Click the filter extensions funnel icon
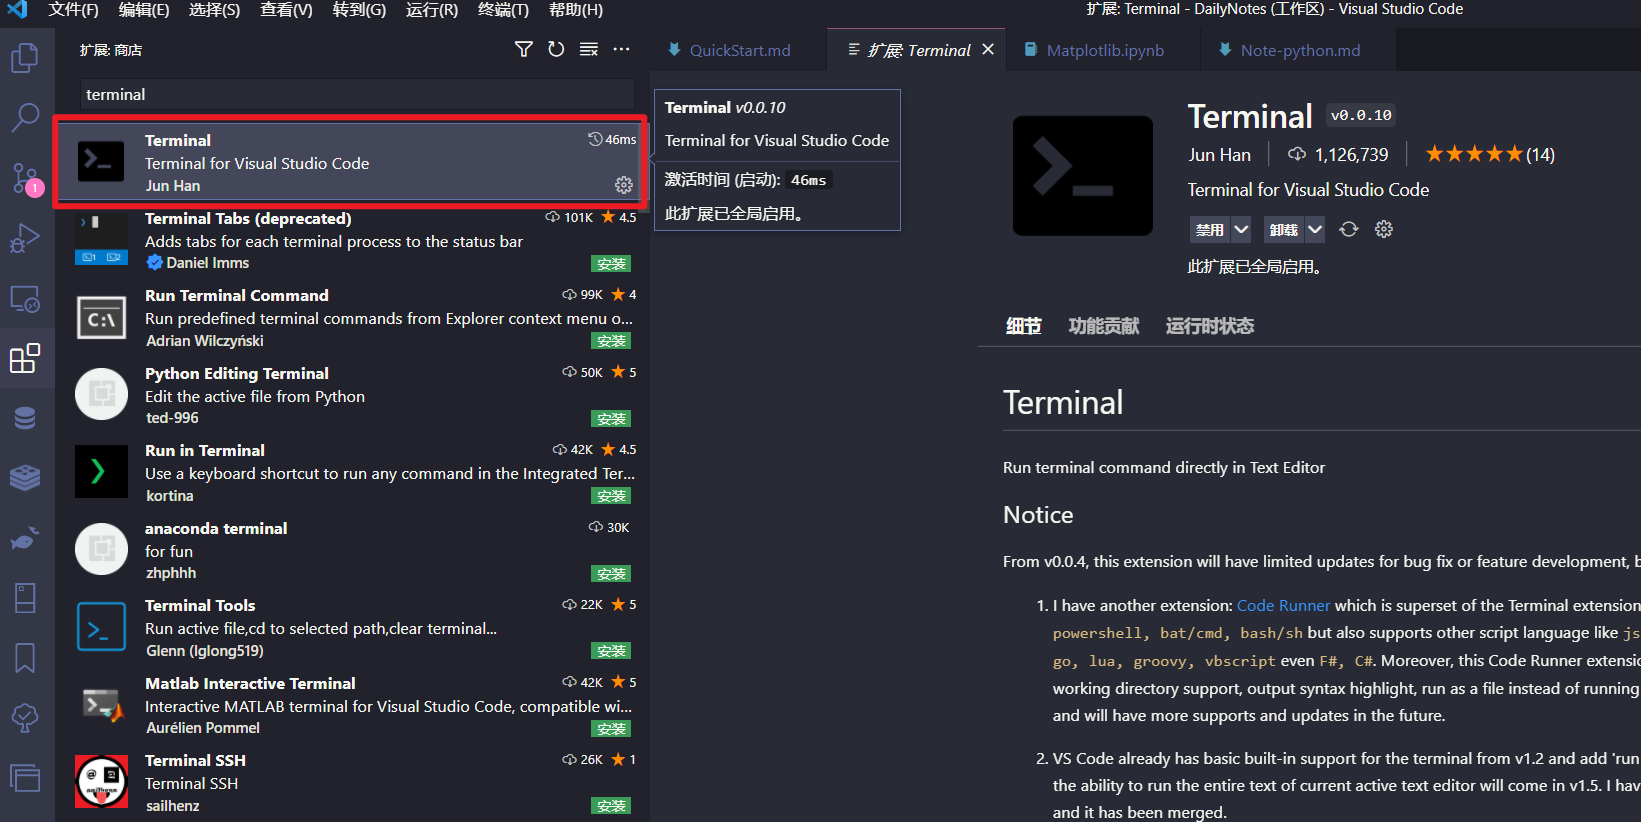 point(524,49)
